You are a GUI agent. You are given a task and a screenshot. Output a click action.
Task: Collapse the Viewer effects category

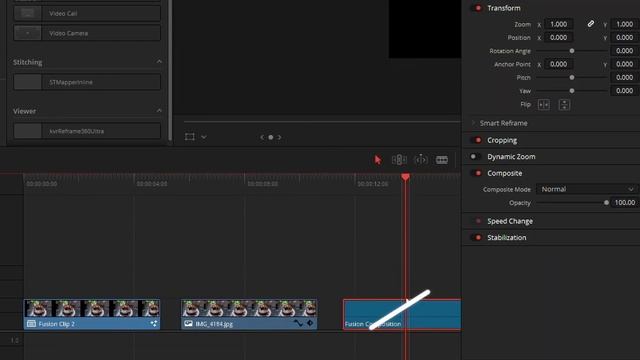tap(159, 111)
